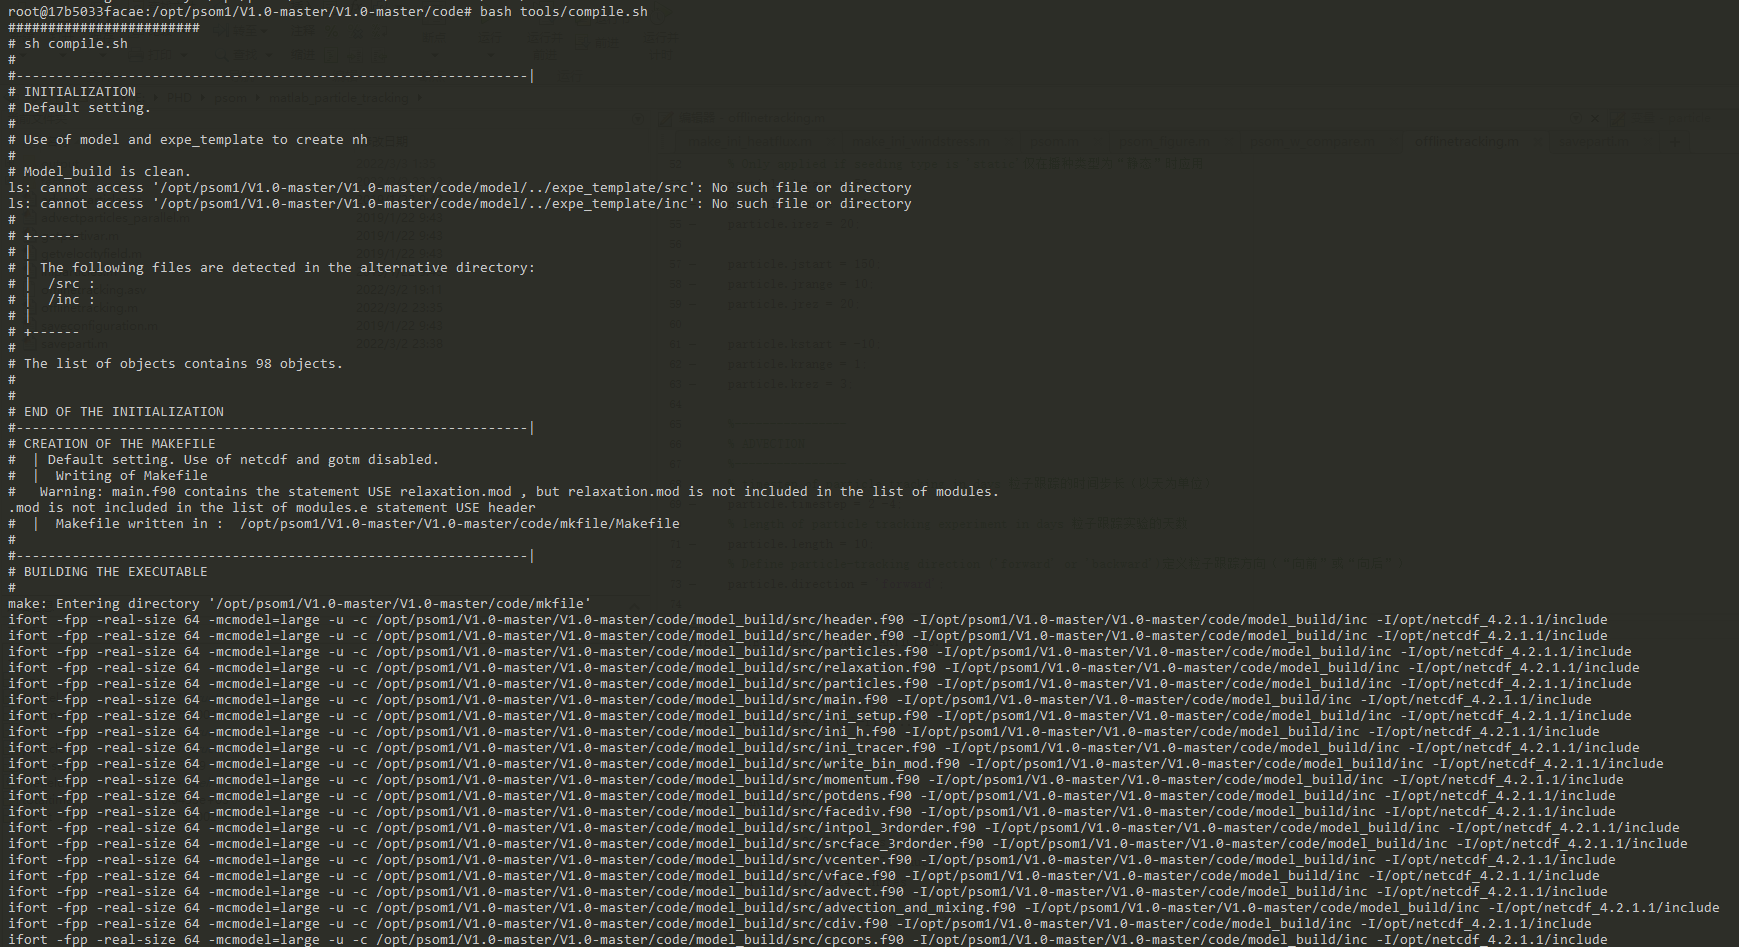The height and width of the screenshot is (947, 1739).
Task: Switch to the psom_figure.m editor tab
Action: 1163,142
